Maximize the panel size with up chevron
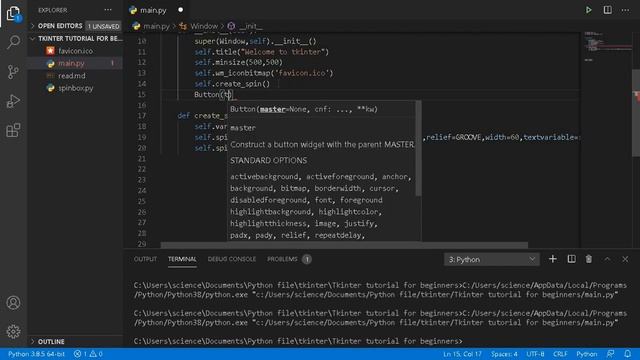Viewport: 640px width, 360px height. 607,259
